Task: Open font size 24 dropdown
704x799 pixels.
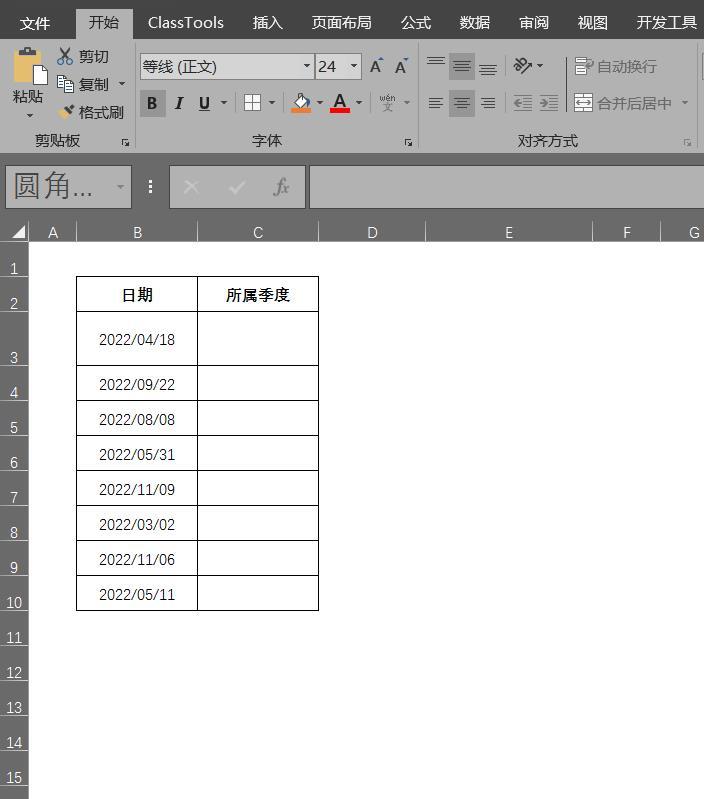Action: point(354,66)
